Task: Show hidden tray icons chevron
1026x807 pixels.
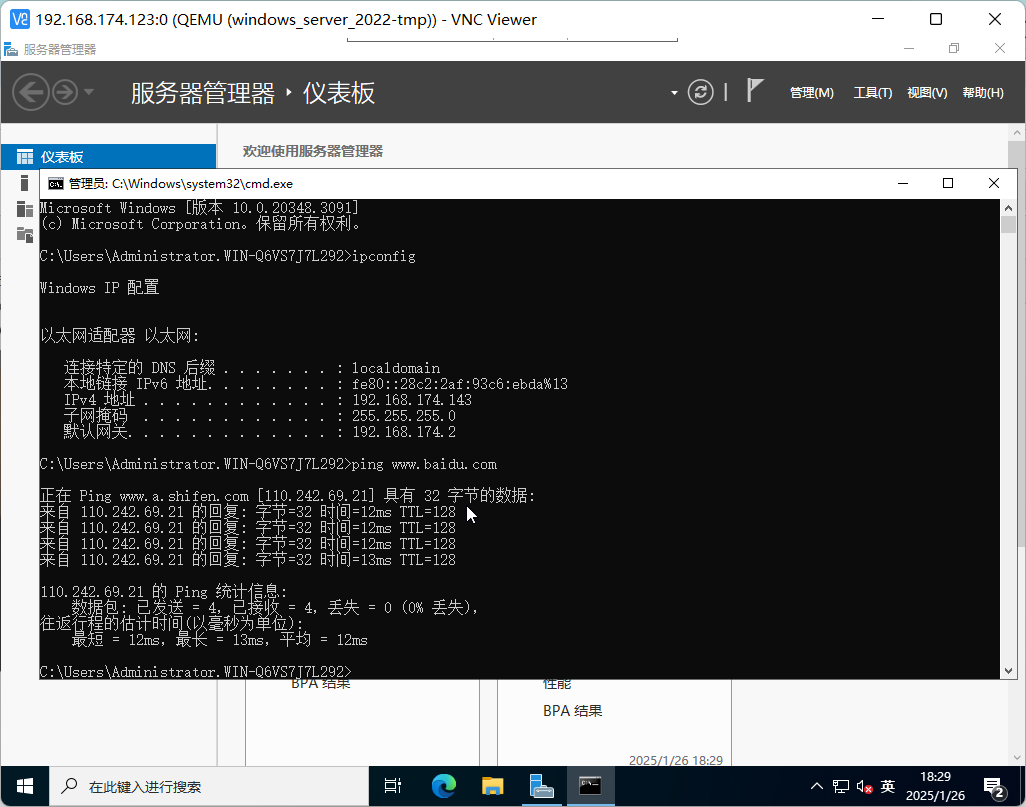Action: pos(817,786)
